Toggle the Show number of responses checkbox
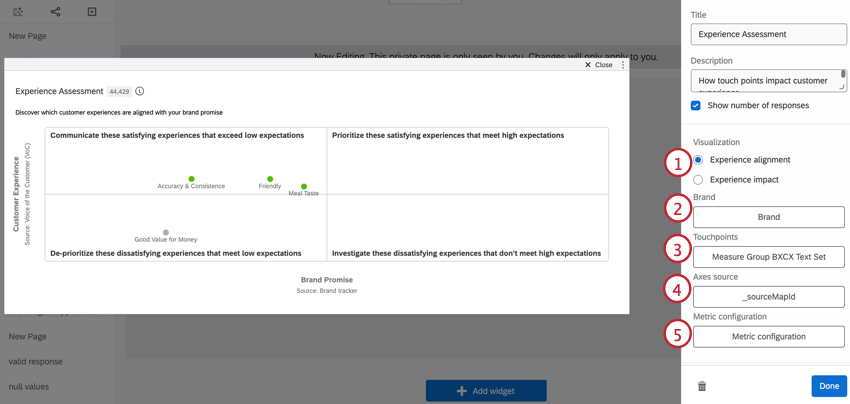 (696, 105)
